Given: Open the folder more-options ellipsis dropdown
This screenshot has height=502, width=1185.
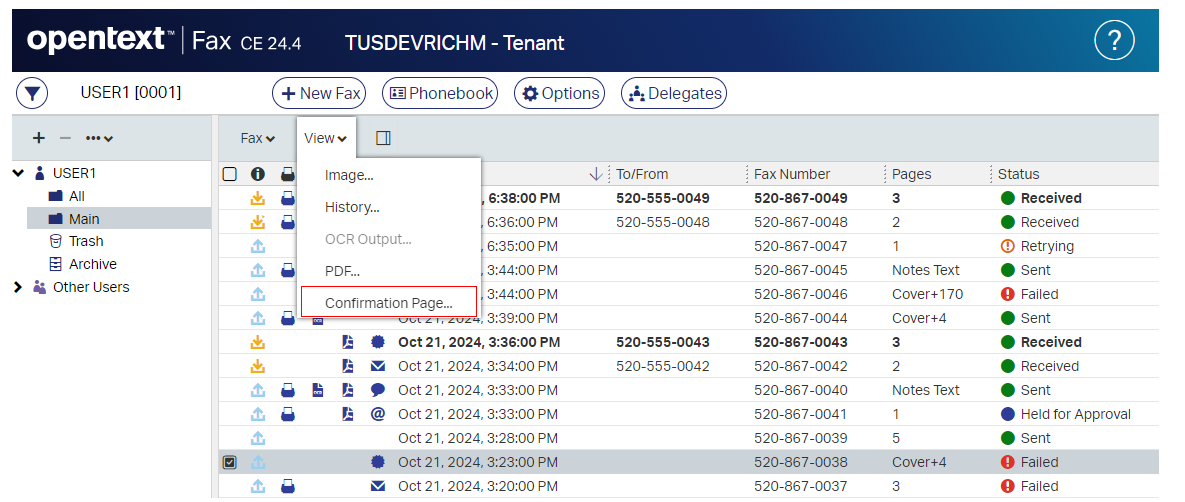Looking at the screenshot, I should tap(99, 138).
